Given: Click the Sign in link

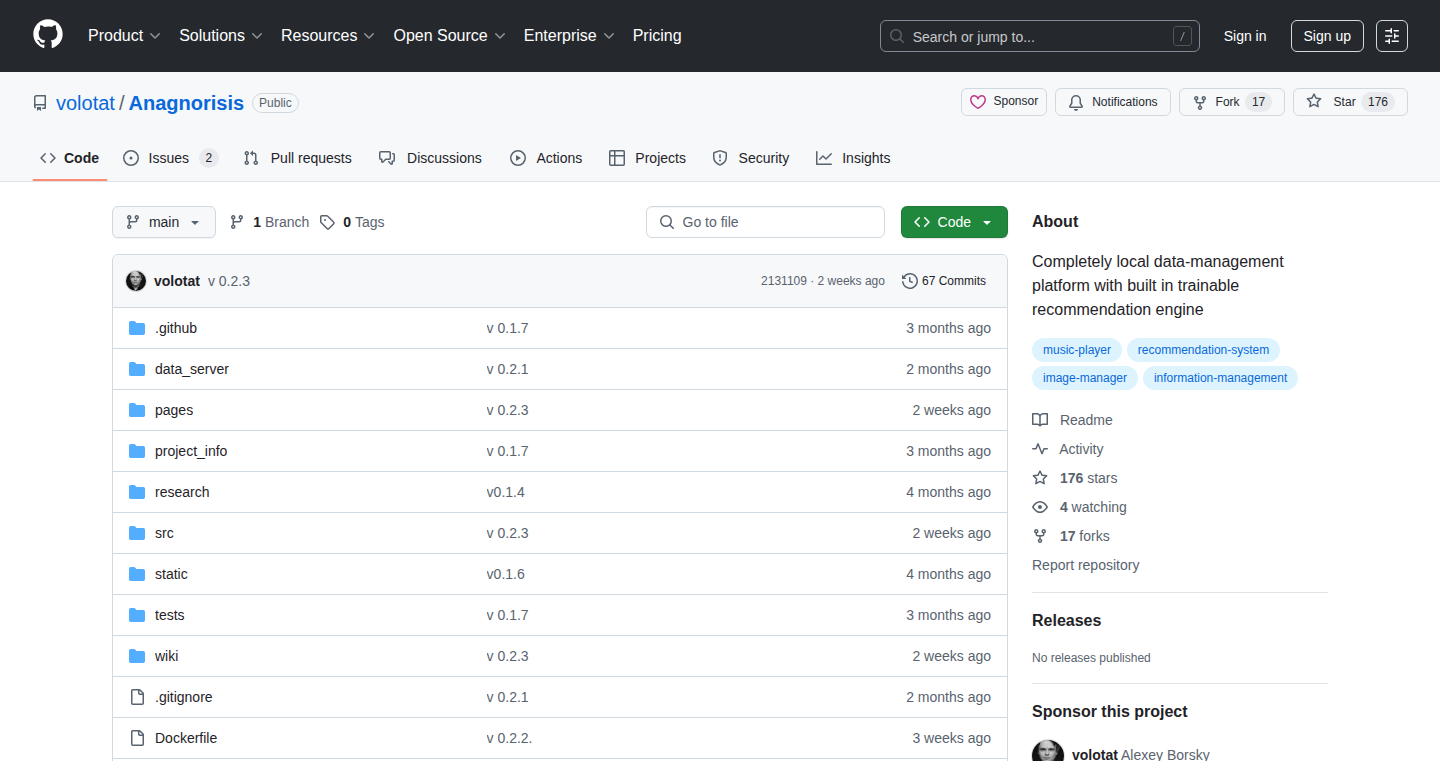Looking at the screenshot, I should click(x=1245, y=36).
